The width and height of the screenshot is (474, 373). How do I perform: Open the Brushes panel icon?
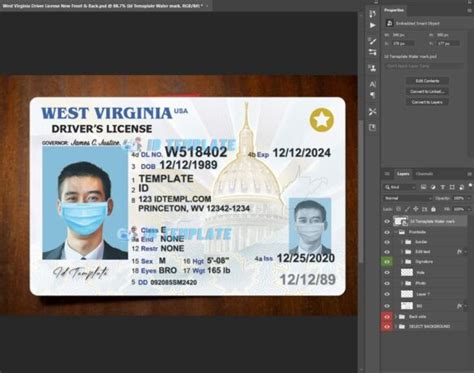pyautogui.click(x=373, y=41)
